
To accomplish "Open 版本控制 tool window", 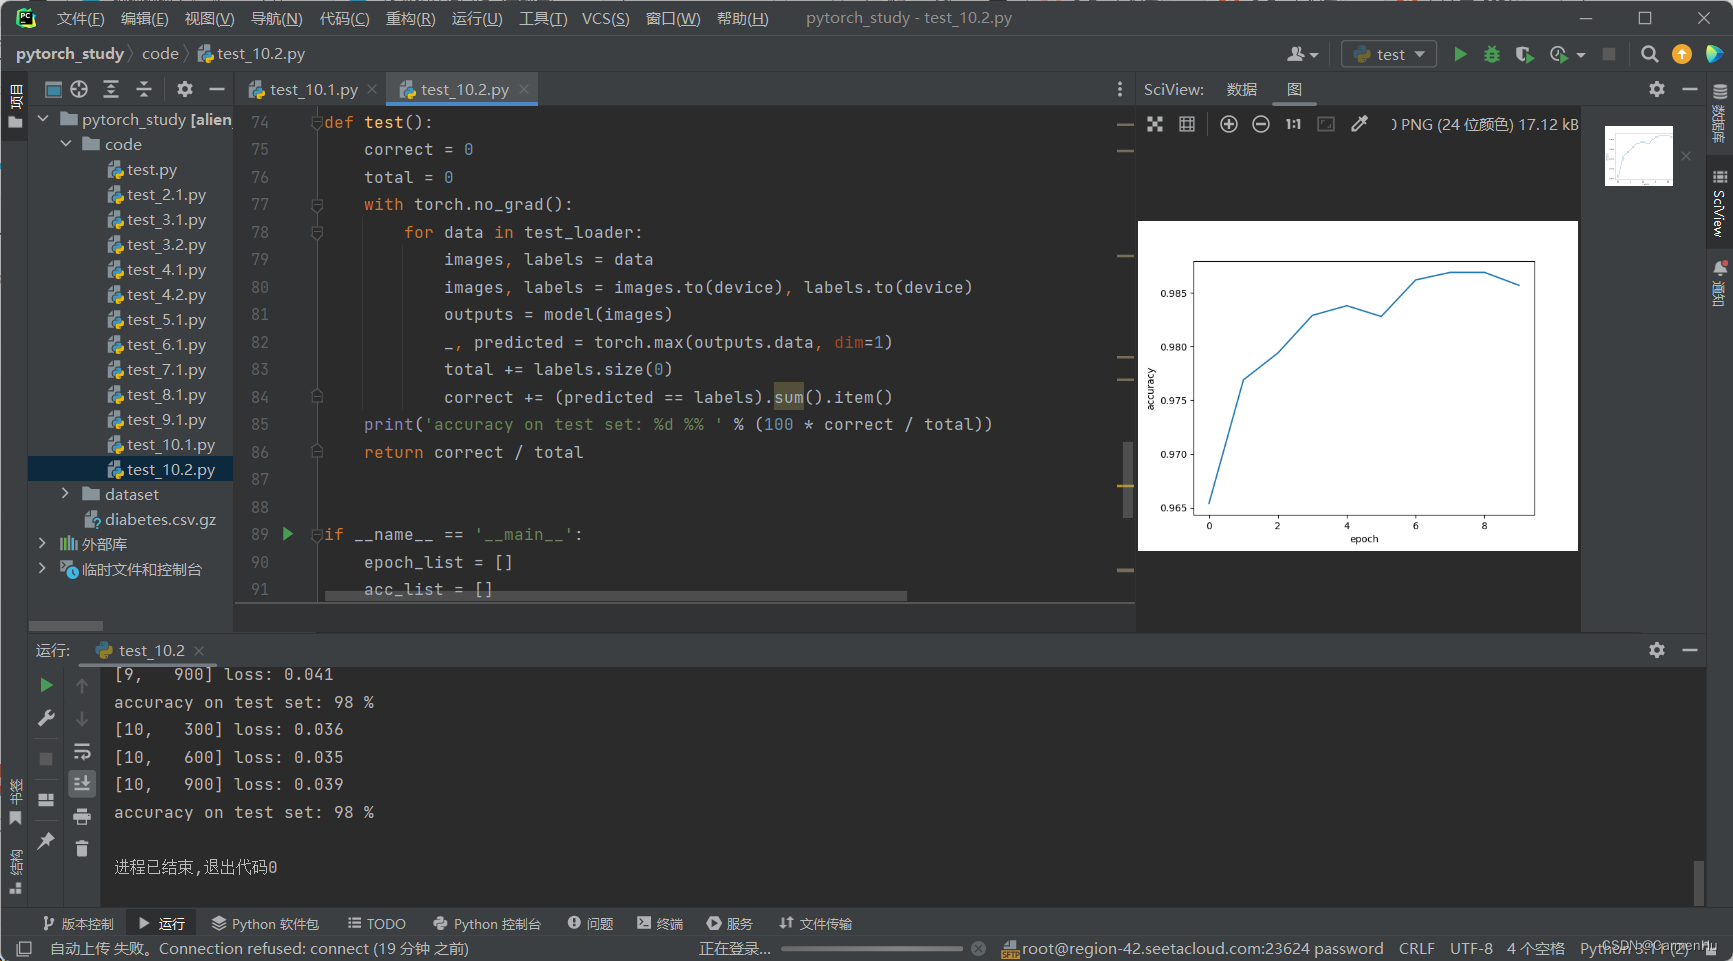I will click(x=78, y=923).
